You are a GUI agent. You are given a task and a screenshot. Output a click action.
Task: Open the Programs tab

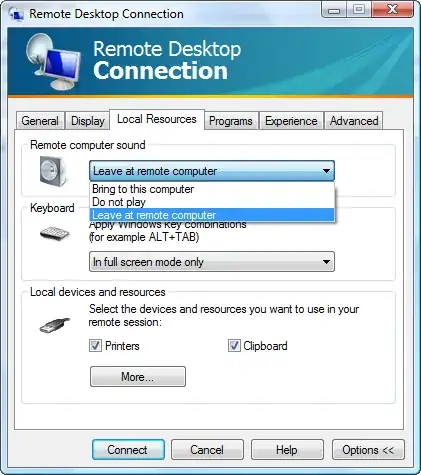coord(231,121)
